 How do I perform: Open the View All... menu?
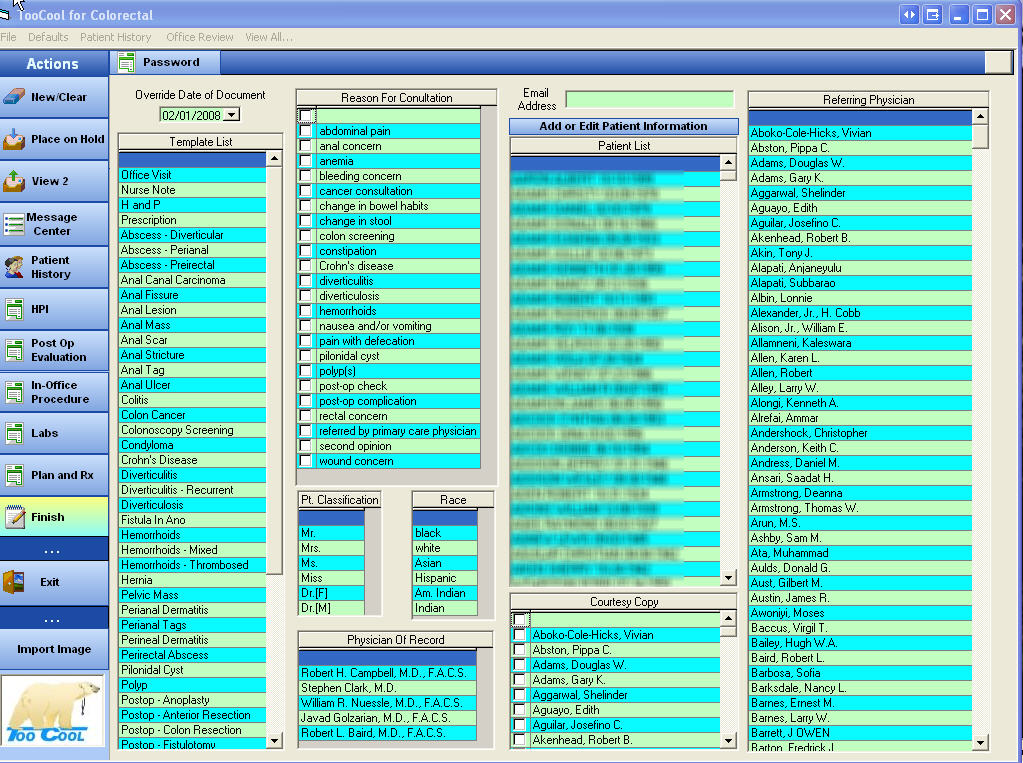pos(269,37)
